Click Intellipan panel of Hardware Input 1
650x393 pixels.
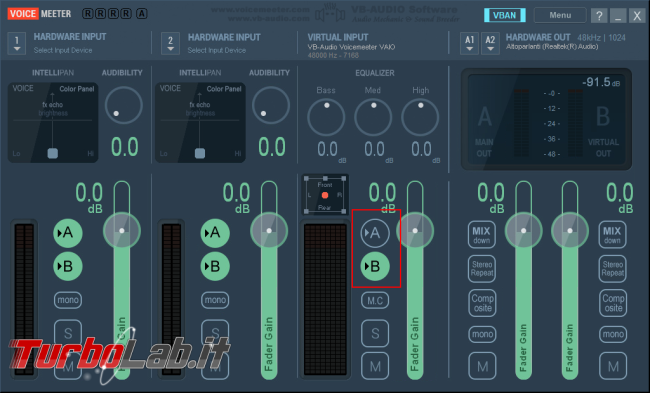point(53,122)
